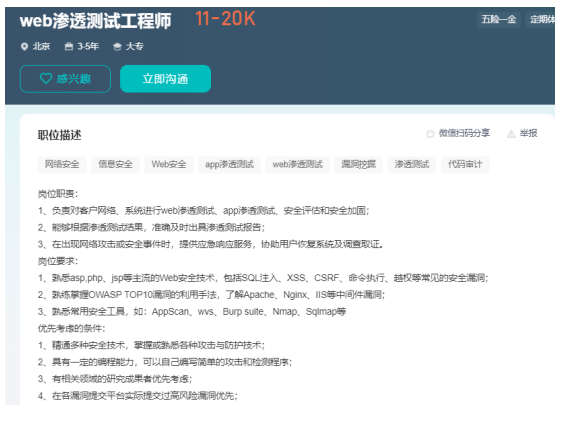The height and width of the screenshot is (445, 569).
Task: Open 微信扫码分享 link
Action: (464, 133)
